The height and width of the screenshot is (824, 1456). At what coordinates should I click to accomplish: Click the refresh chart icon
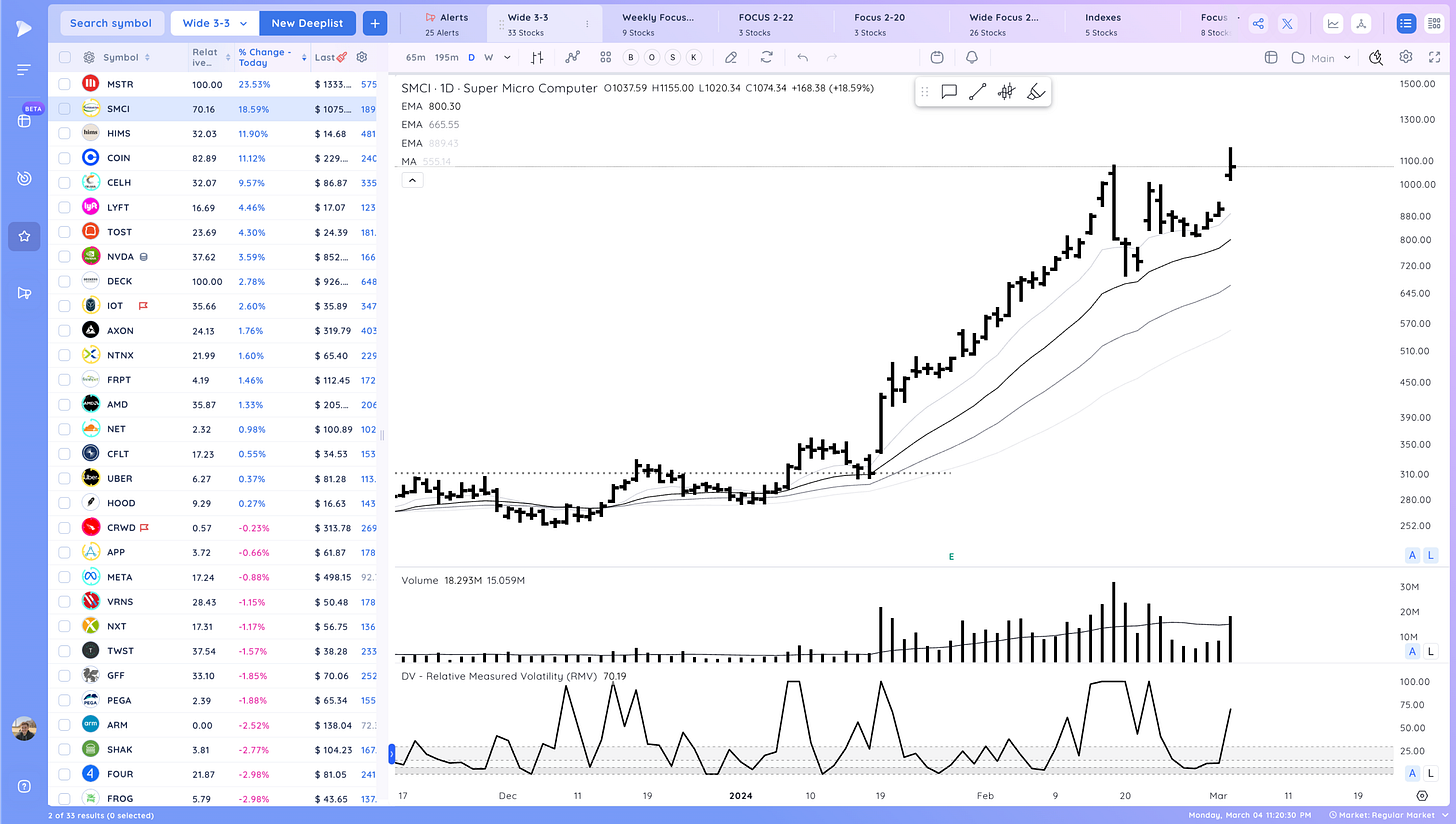pyautogui.click(x=766, y=58)
